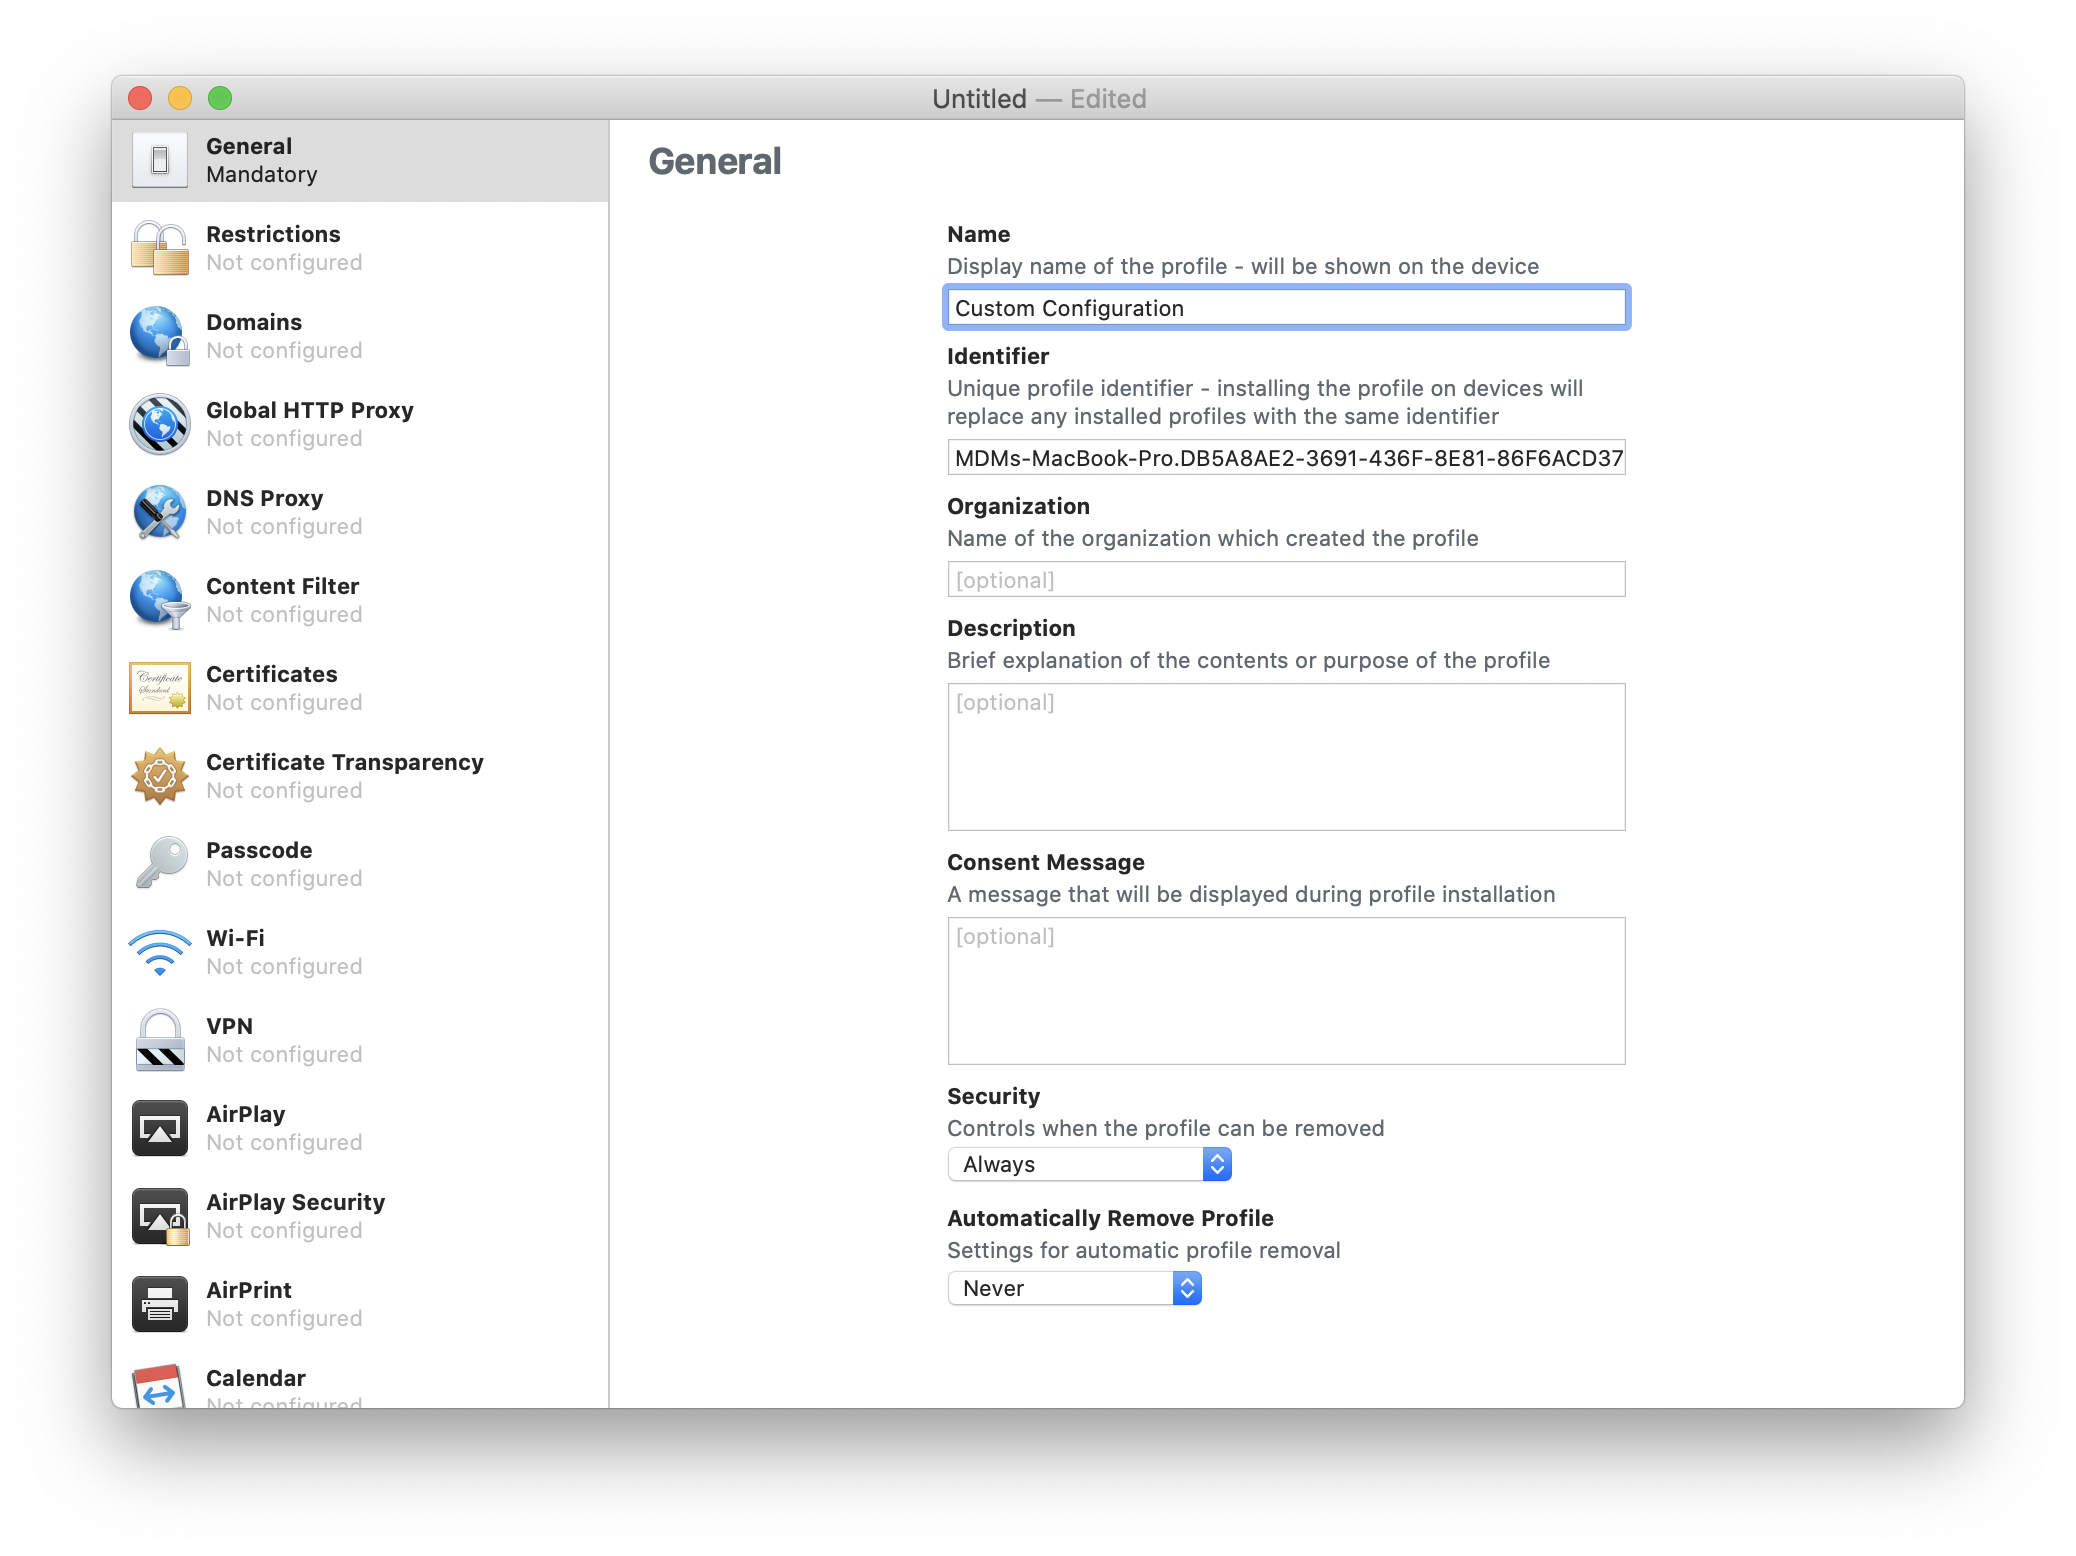Select the AirPlay payload entry
2076x1556 pixels.
[x=245, y=1127]
